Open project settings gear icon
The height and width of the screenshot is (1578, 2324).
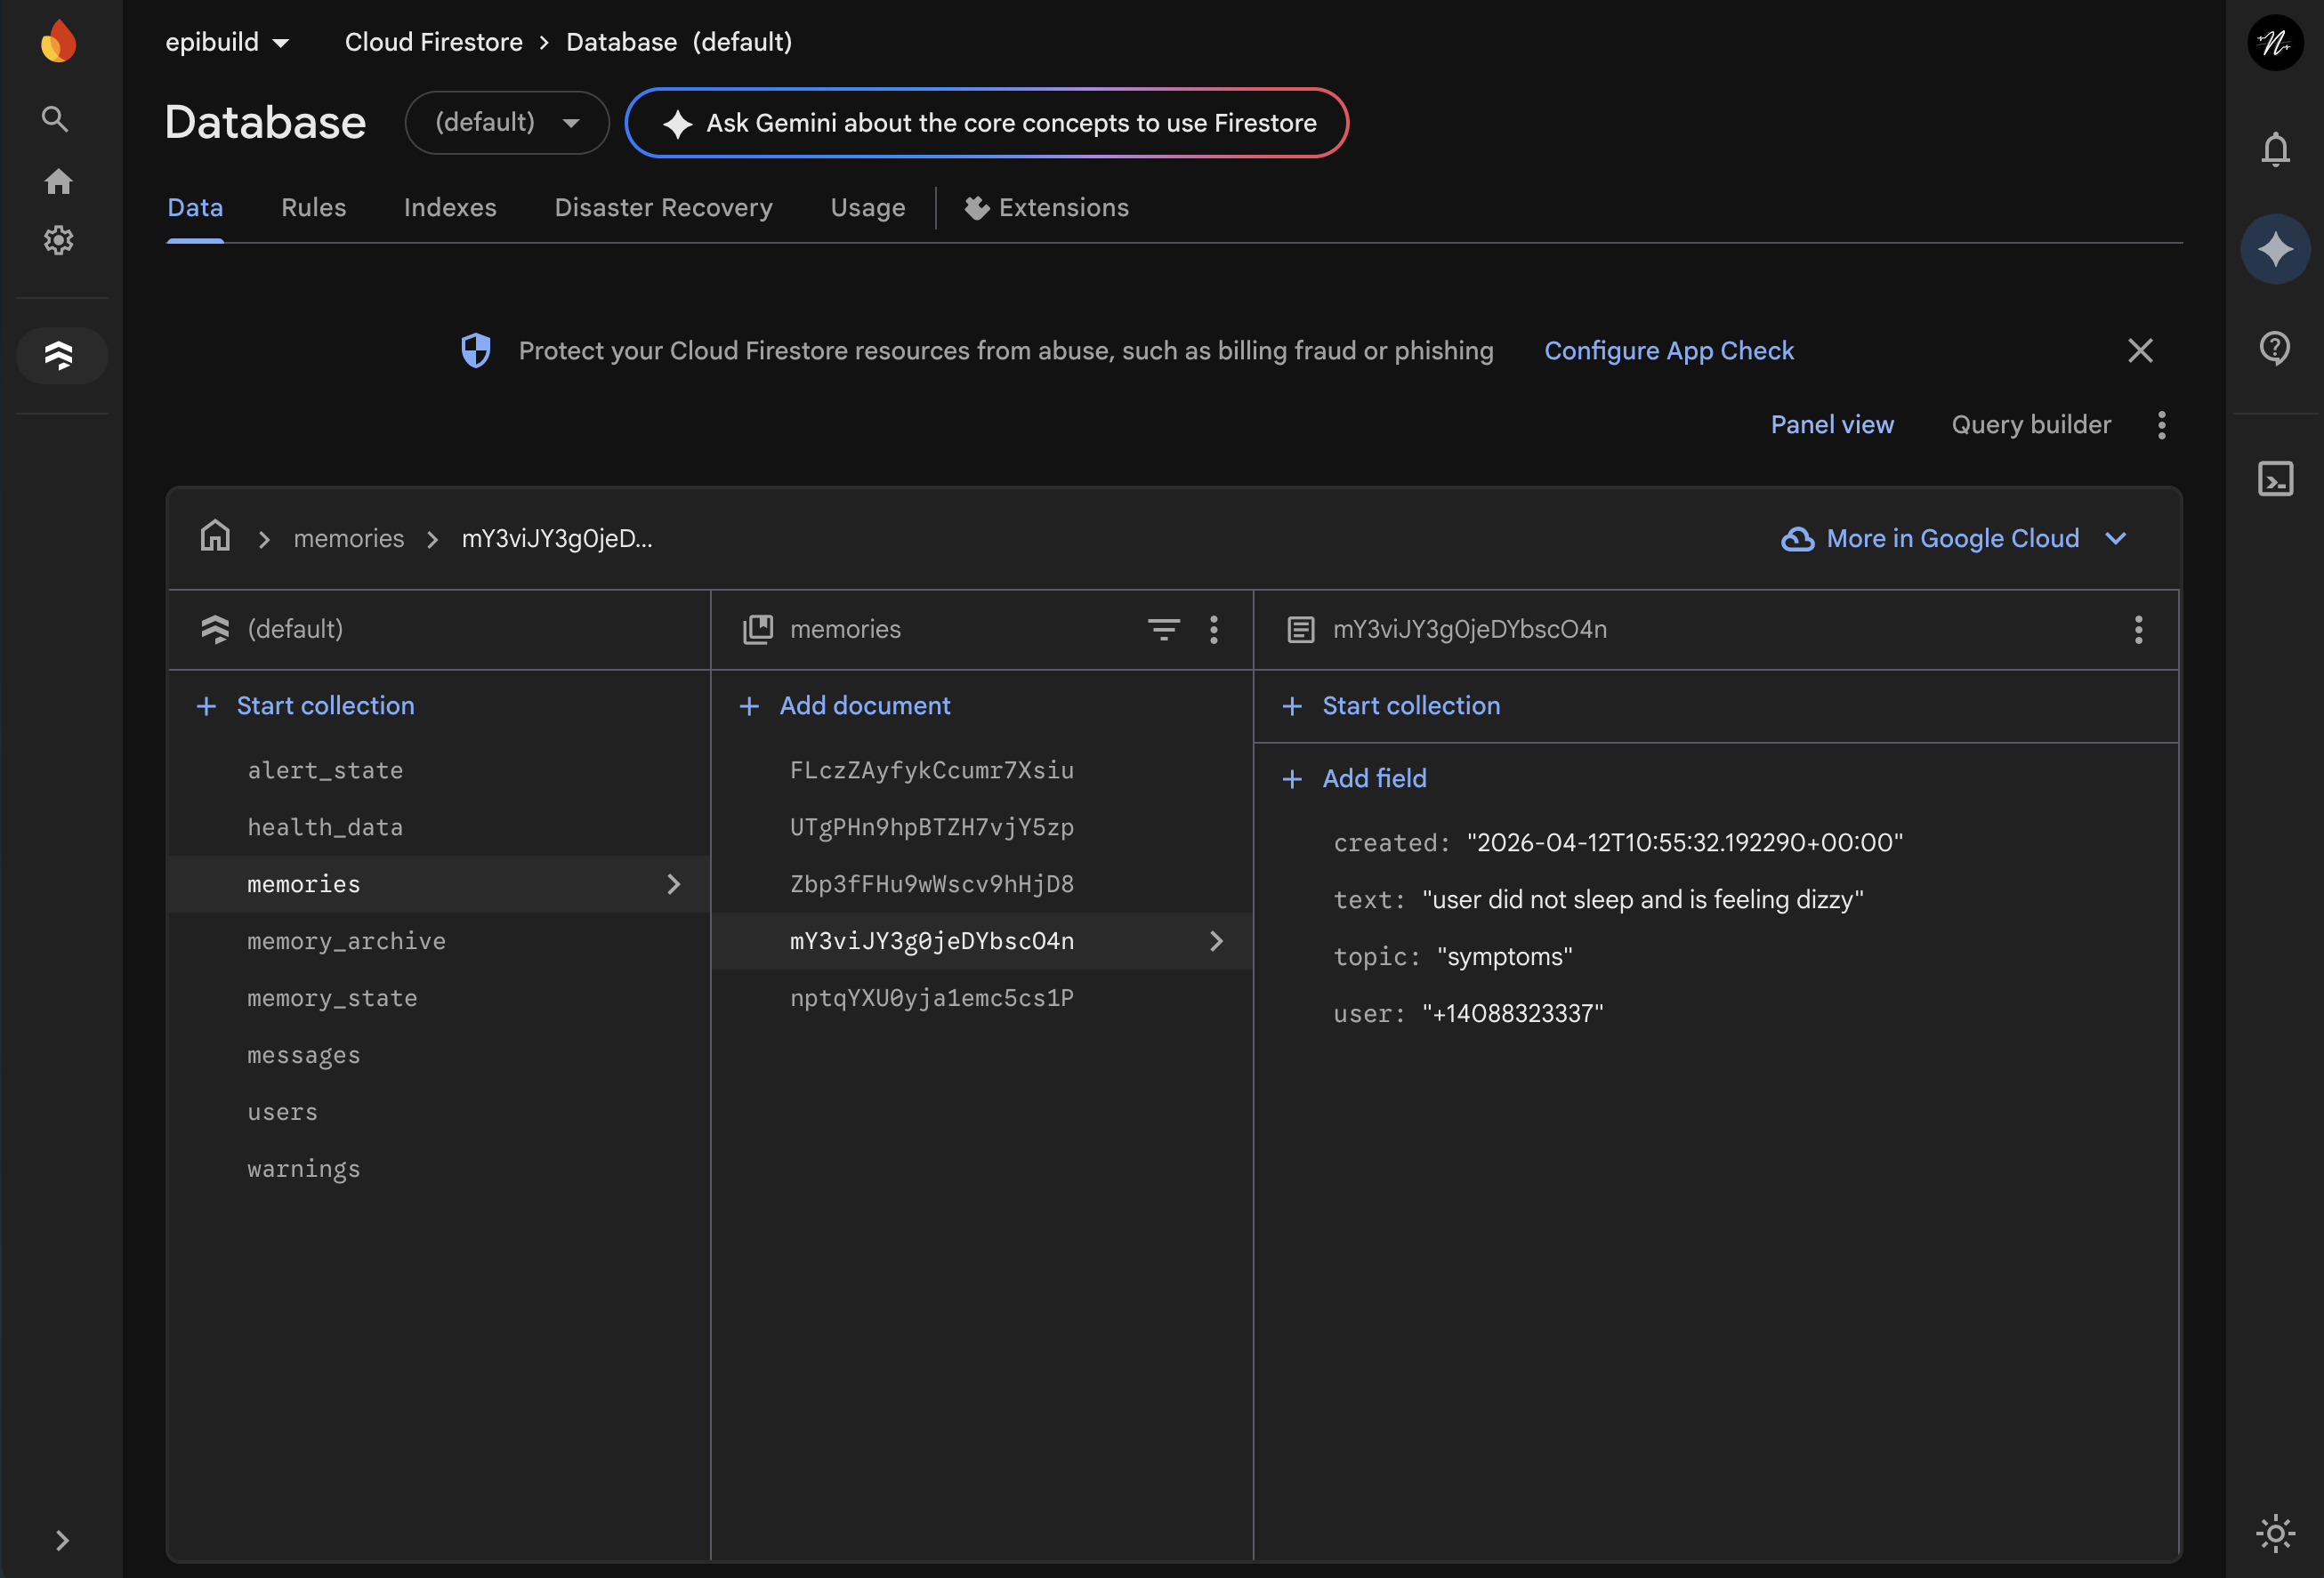click(58, 240)
